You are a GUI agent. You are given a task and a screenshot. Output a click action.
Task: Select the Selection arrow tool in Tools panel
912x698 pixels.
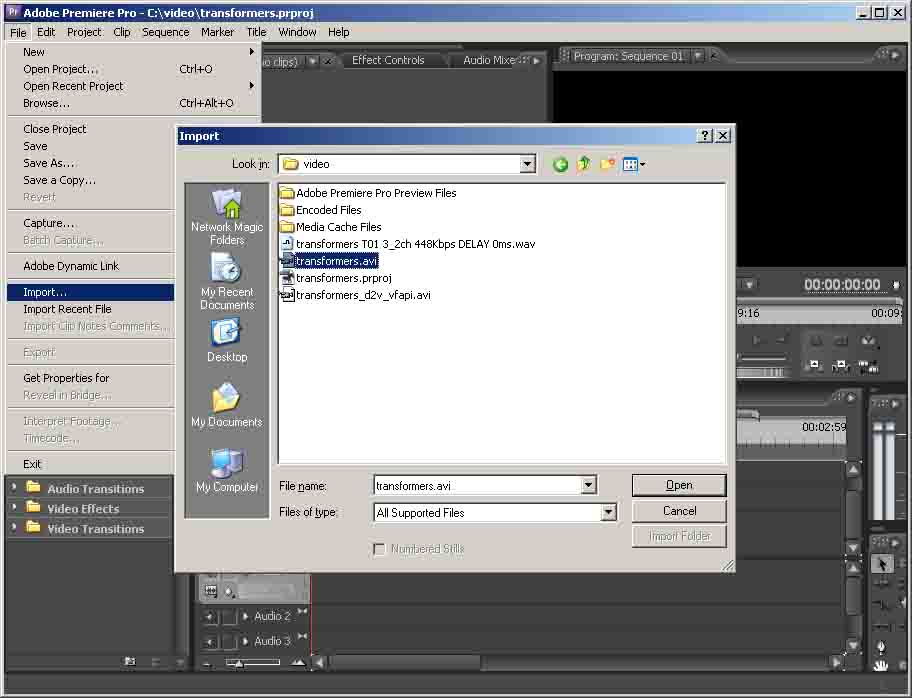(882, 564)
